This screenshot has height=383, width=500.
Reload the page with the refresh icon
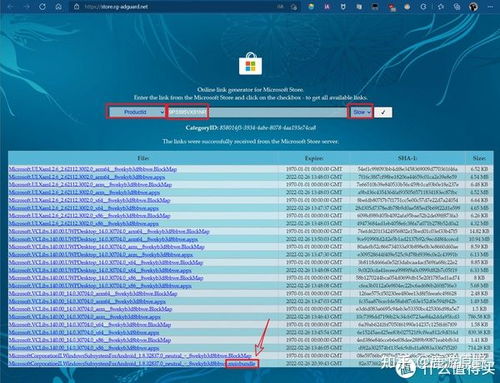pos(42,7)
